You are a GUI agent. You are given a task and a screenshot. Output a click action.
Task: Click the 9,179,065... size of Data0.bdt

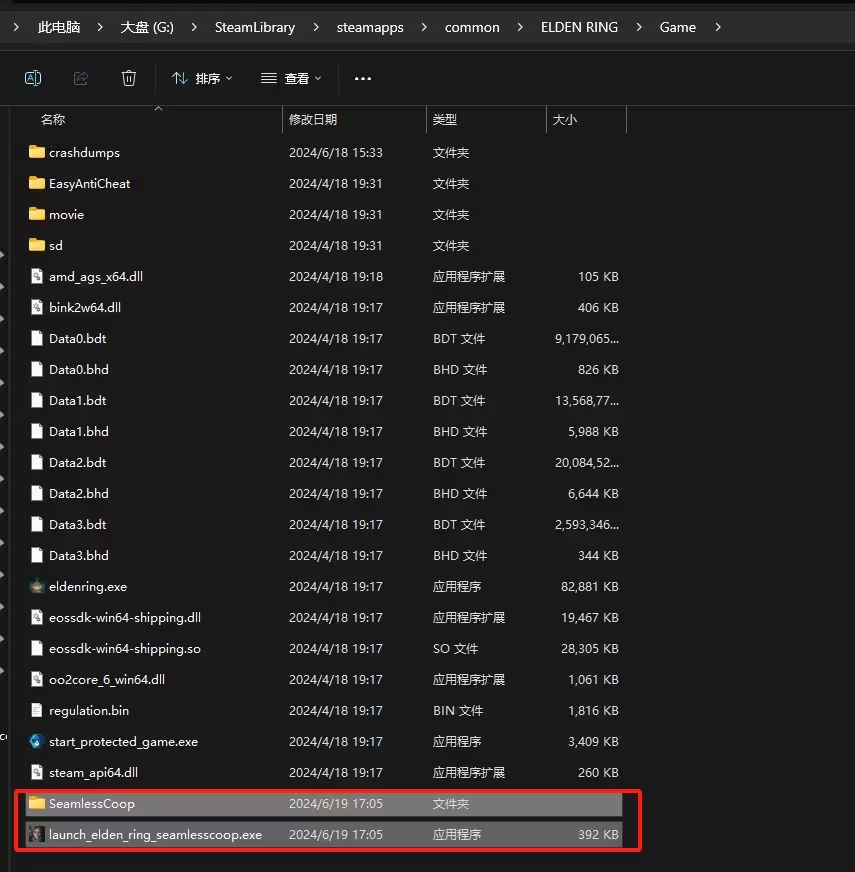click(587, 339)
